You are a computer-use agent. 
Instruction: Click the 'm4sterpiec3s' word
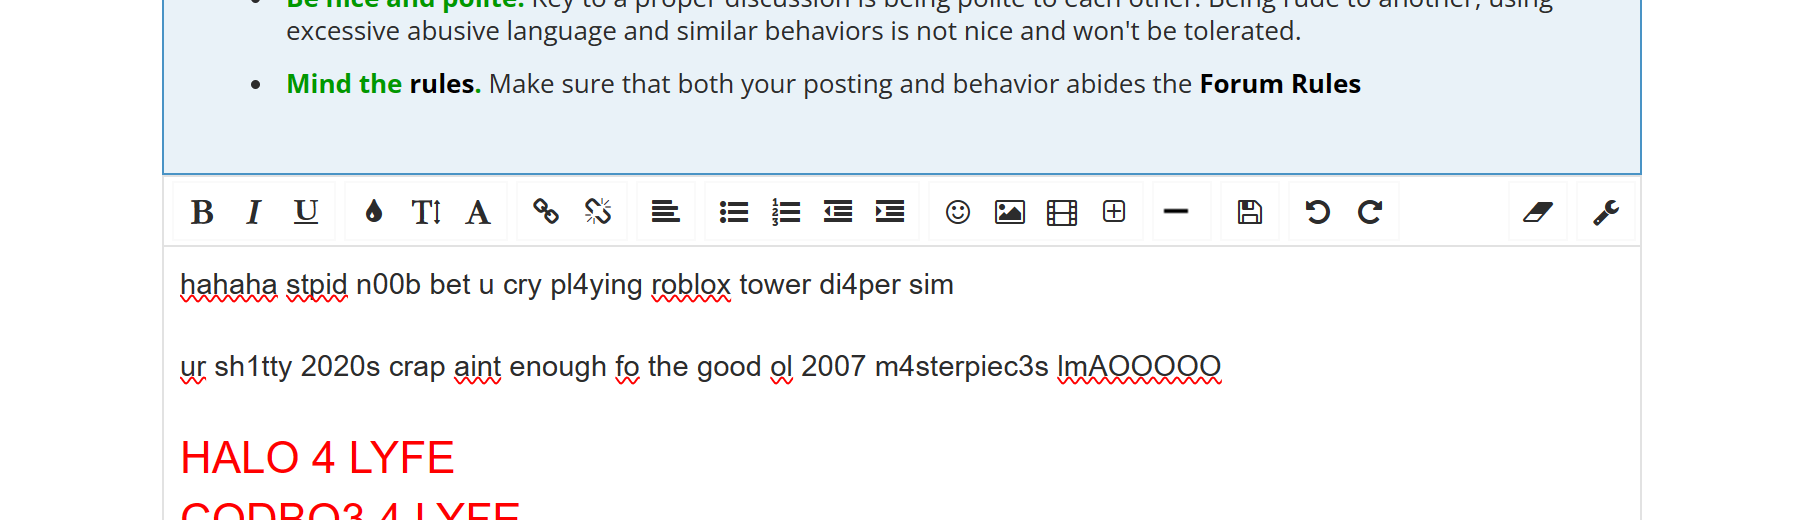point(962,367)
